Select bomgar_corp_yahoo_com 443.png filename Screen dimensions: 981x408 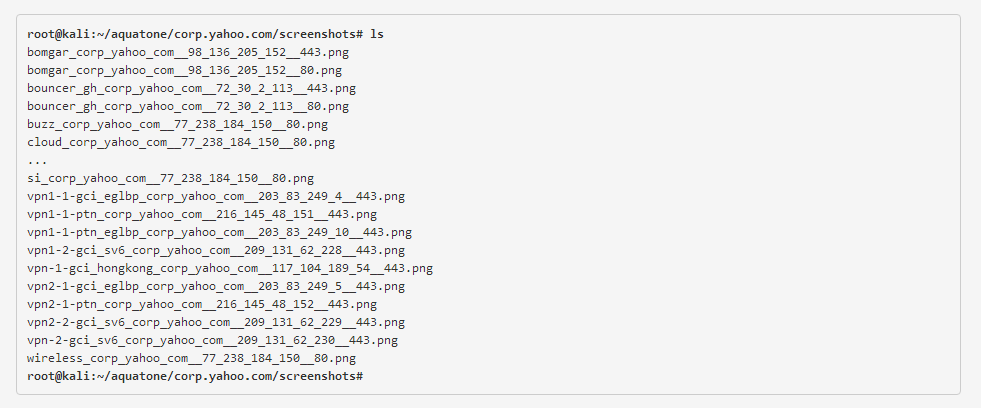coord(188,53)
